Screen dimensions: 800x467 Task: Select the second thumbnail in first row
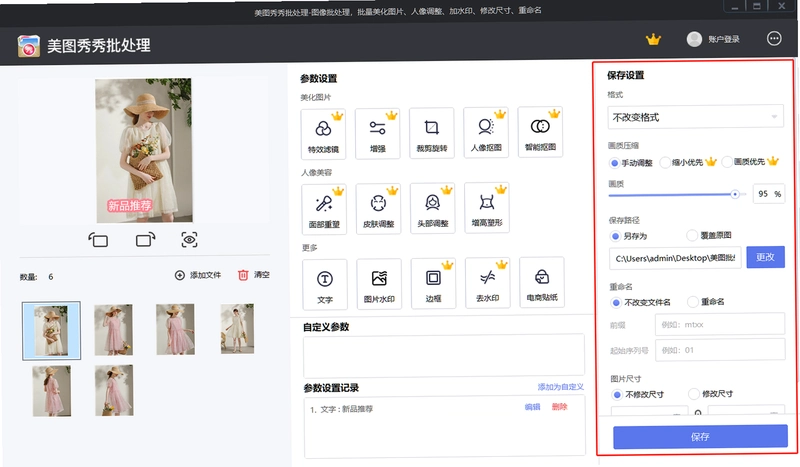pyautogui.click(x=113, y=330)
